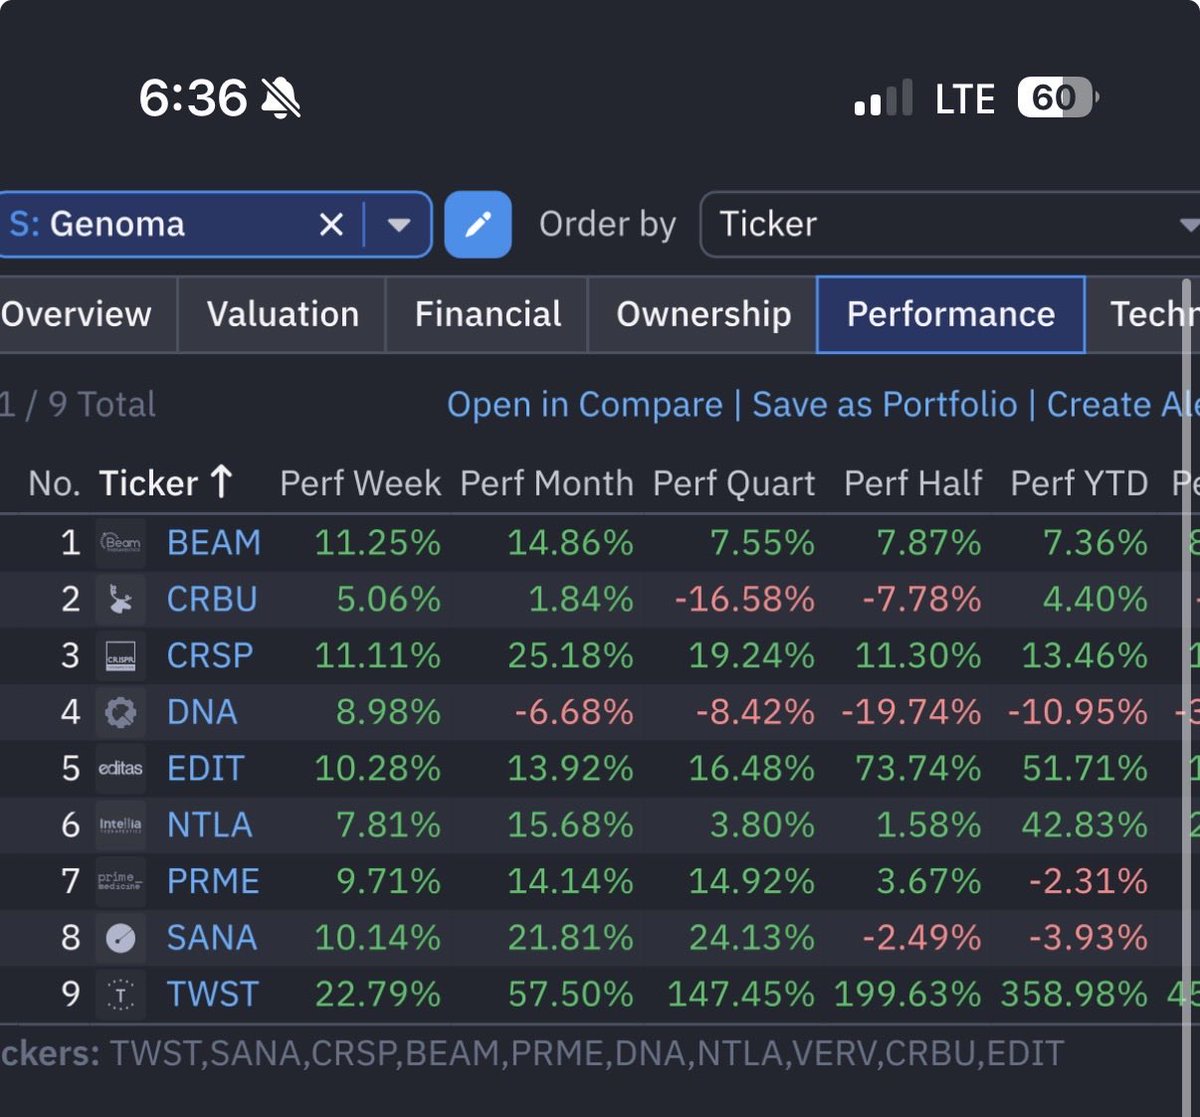Click SANA Perf Quart value 24.13%

pos(751,938)
